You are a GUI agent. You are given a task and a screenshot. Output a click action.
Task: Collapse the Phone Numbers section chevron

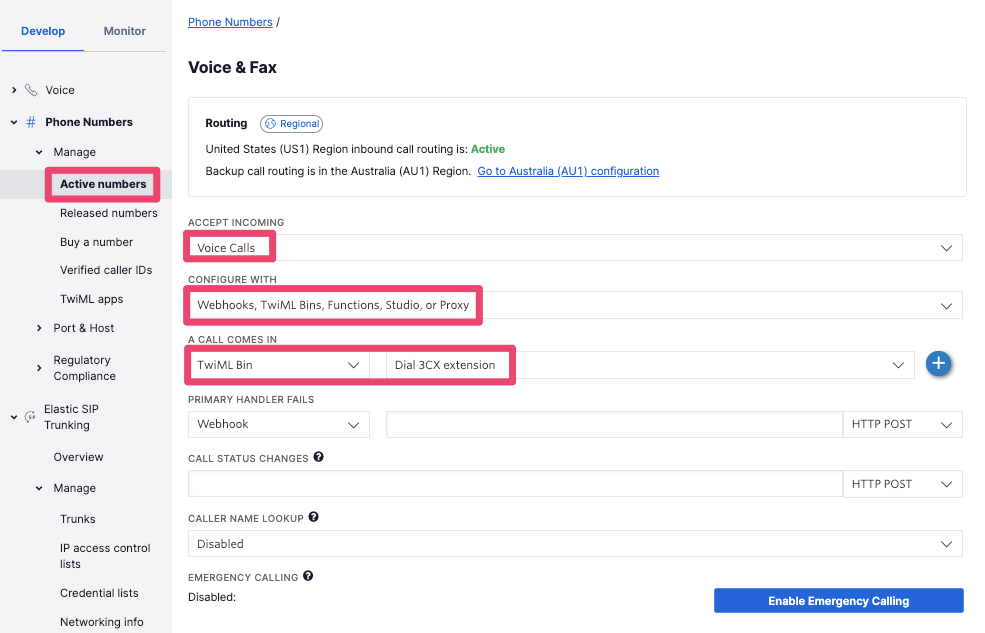point(14,122)
